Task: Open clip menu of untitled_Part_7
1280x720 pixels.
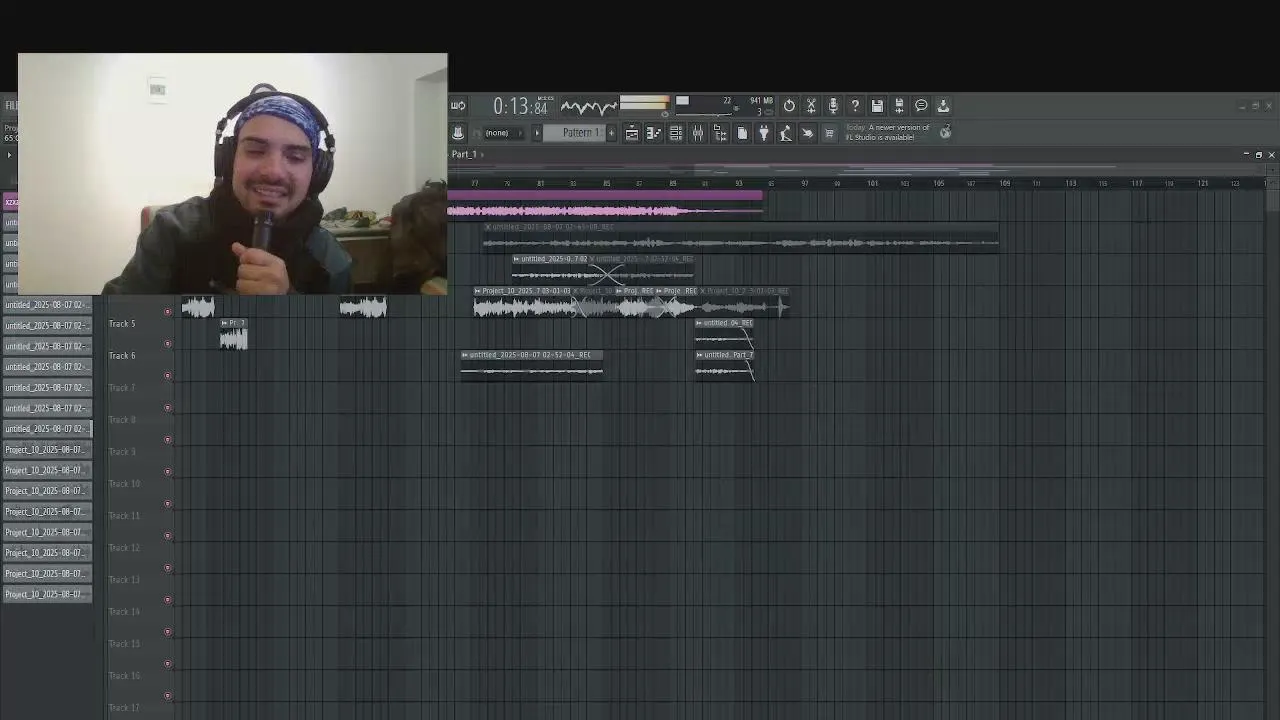Action: tap(700, 355)
